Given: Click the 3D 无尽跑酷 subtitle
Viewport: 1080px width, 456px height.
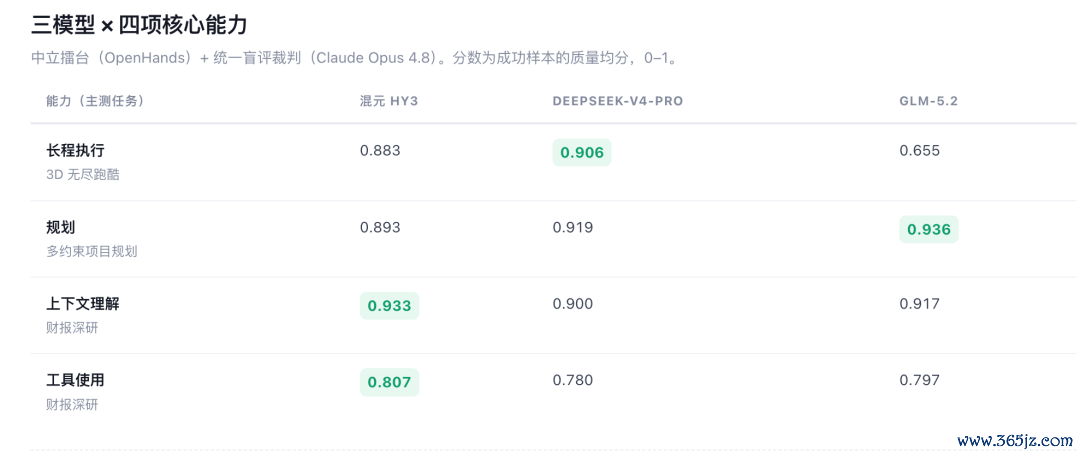Looking at the screenshot, I should click(83, 175).
